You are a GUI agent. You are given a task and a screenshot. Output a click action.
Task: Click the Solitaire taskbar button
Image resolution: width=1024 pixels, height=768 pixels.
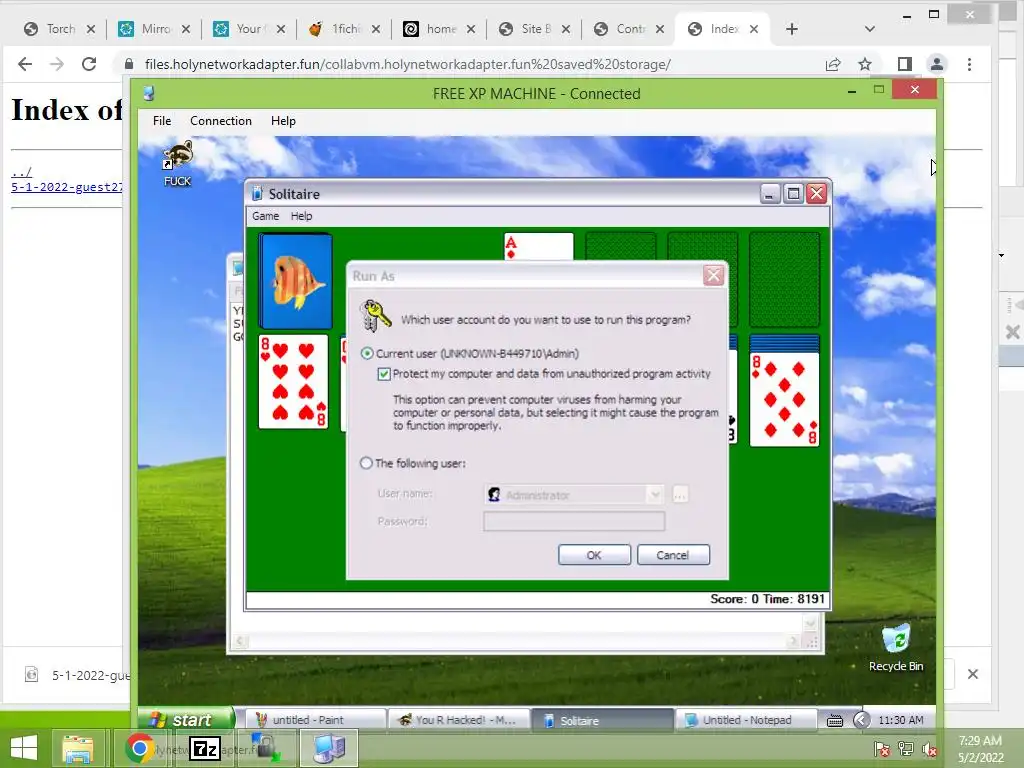click(x=602, y=720)
